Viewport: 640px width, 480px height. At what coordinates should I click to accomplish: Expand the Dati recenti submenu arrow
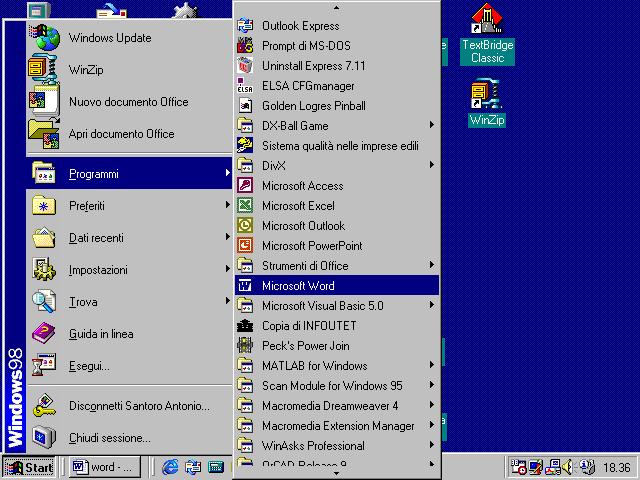pos(227,237)
